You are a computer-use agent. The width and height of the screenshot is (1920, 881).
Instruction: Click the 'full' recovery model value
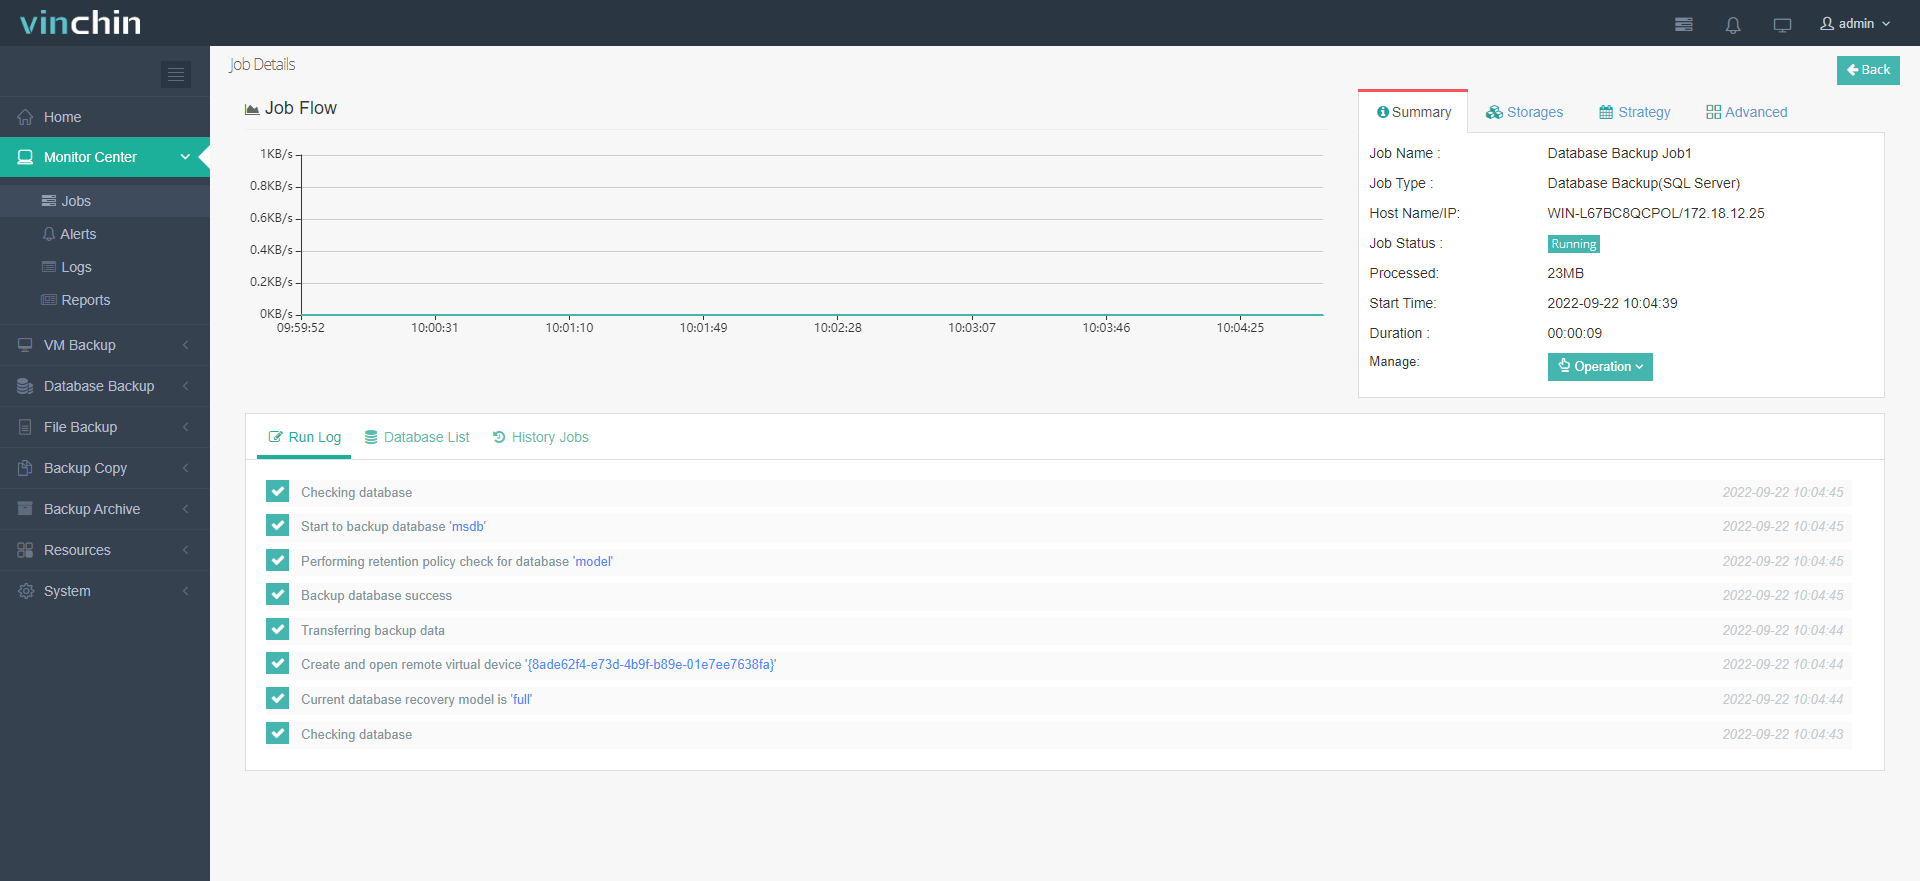click(x=522, y=699)
